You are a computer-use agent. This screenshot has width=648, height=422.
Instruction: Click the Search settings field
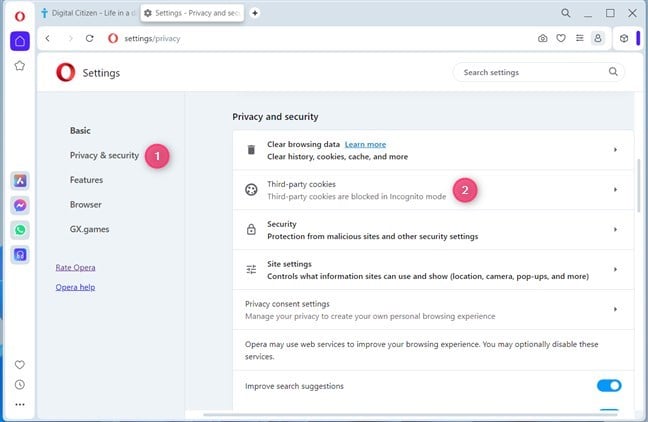tap(538, 72)
